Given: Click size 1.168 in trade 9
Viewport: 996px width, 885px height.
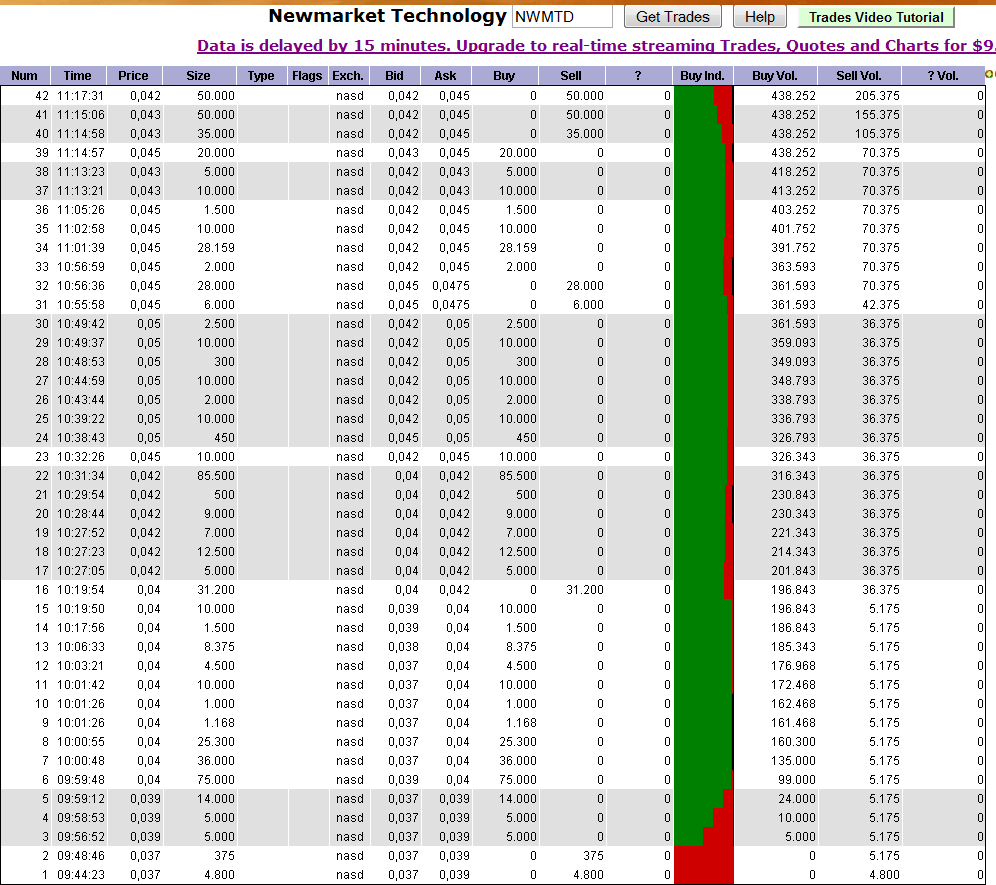Looking at the screenshot, I should point(219,723).
